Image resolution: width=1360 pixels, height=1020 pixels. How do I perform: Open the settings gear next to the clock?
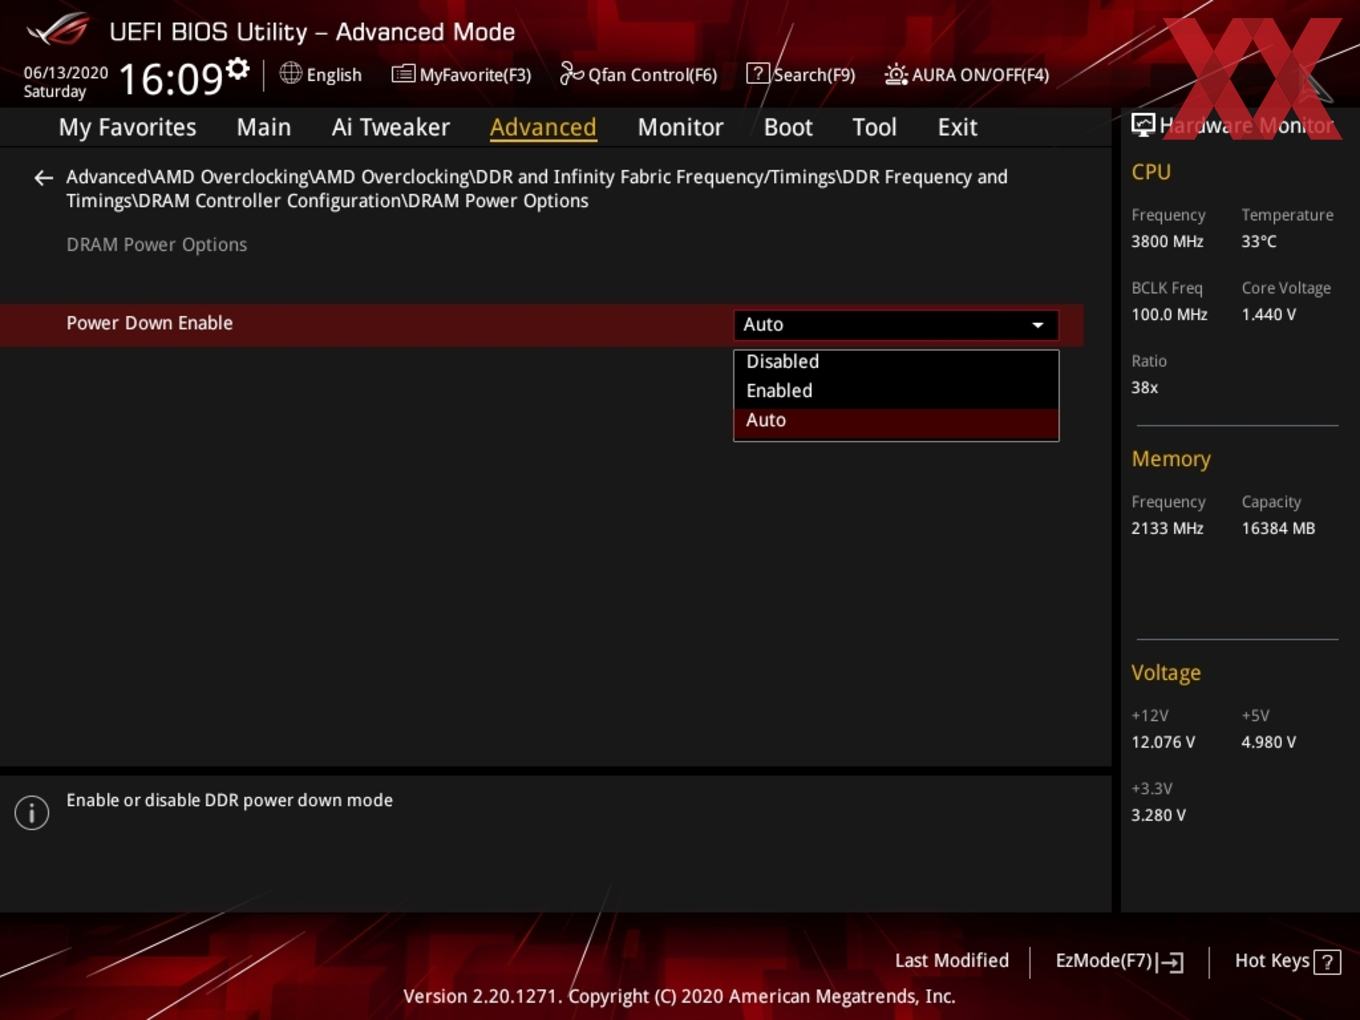click(238, 68)
